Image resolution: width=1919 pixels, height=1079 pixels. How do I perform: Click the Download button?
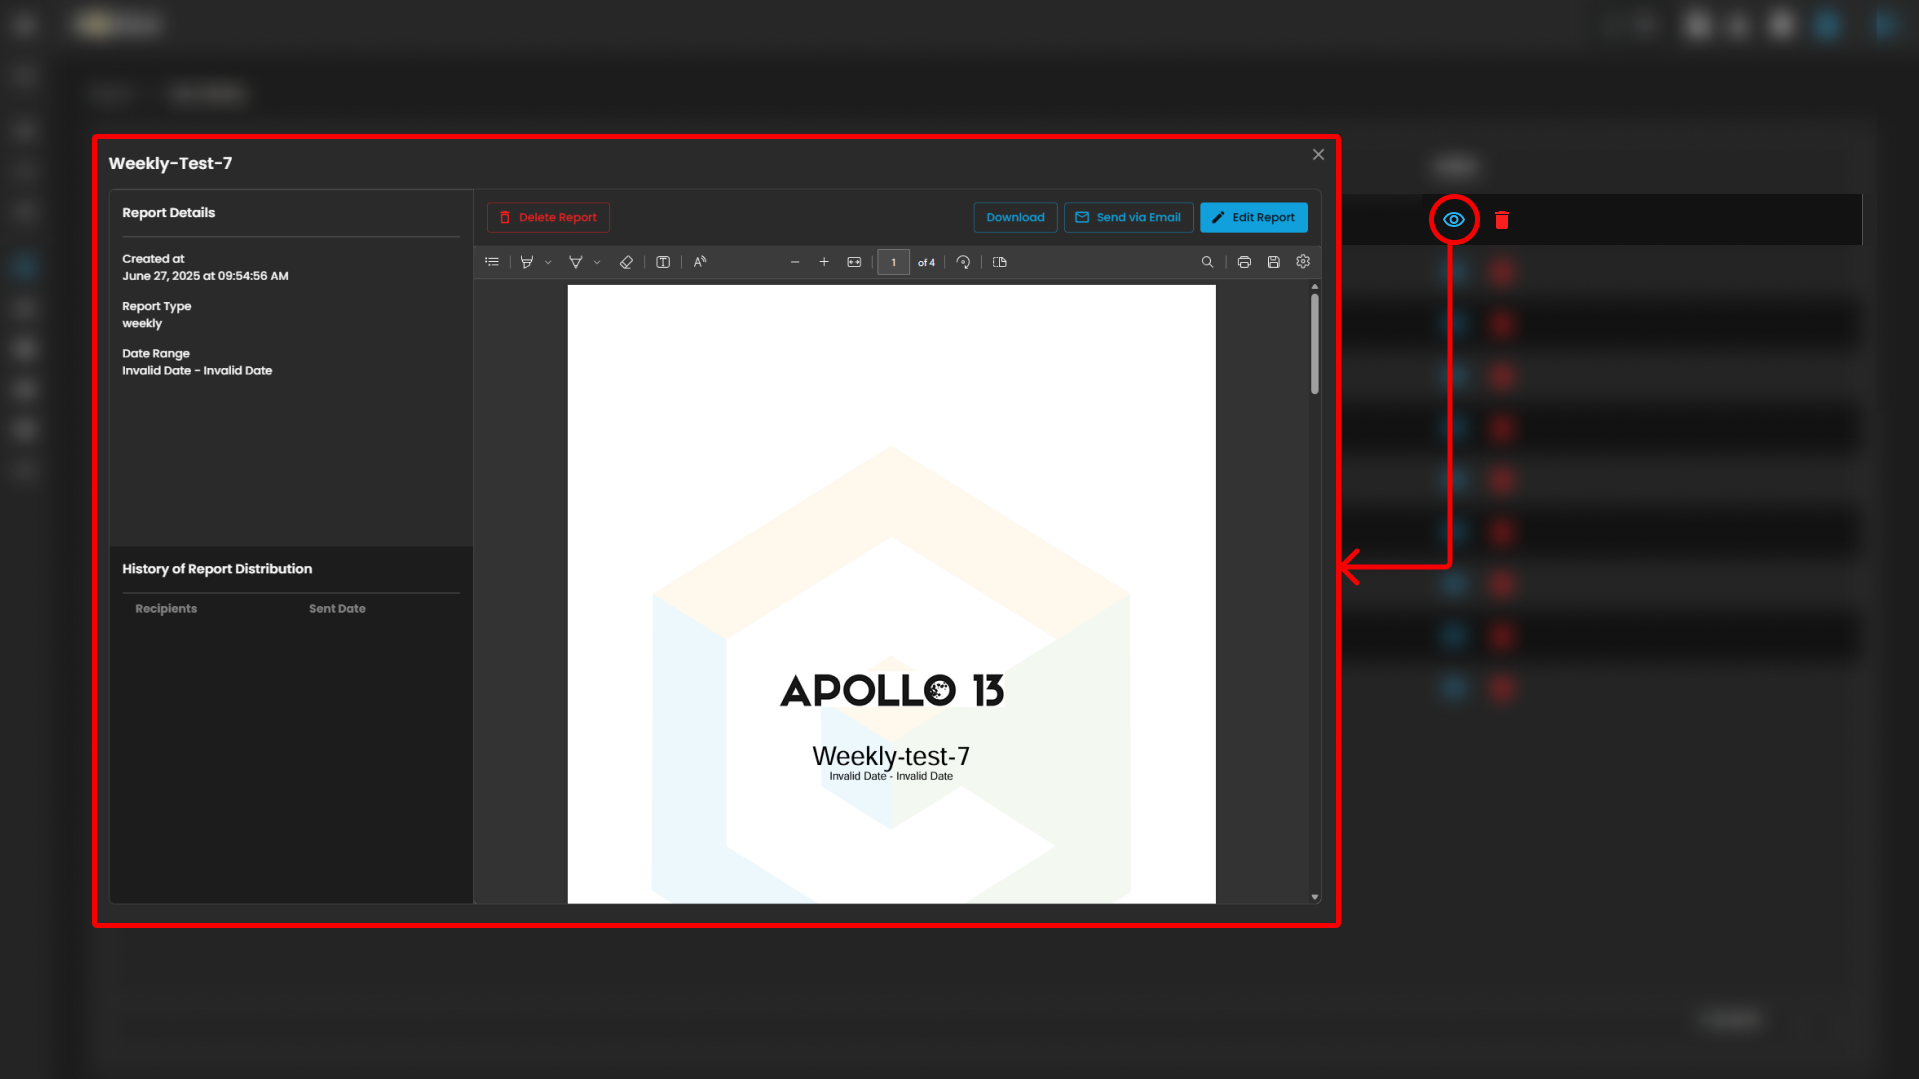[x=1015, y=217]
